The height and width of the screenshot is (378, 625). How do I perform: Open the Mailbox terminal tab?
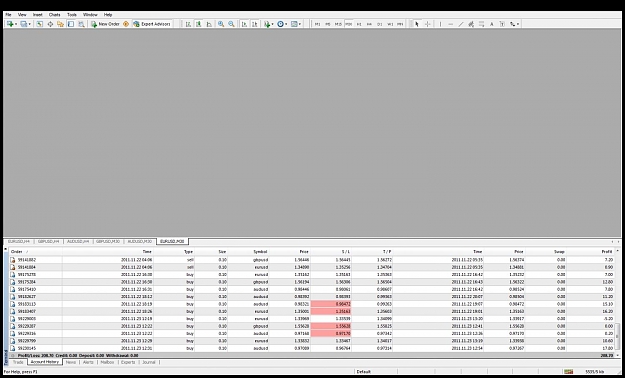click(107, 362)
